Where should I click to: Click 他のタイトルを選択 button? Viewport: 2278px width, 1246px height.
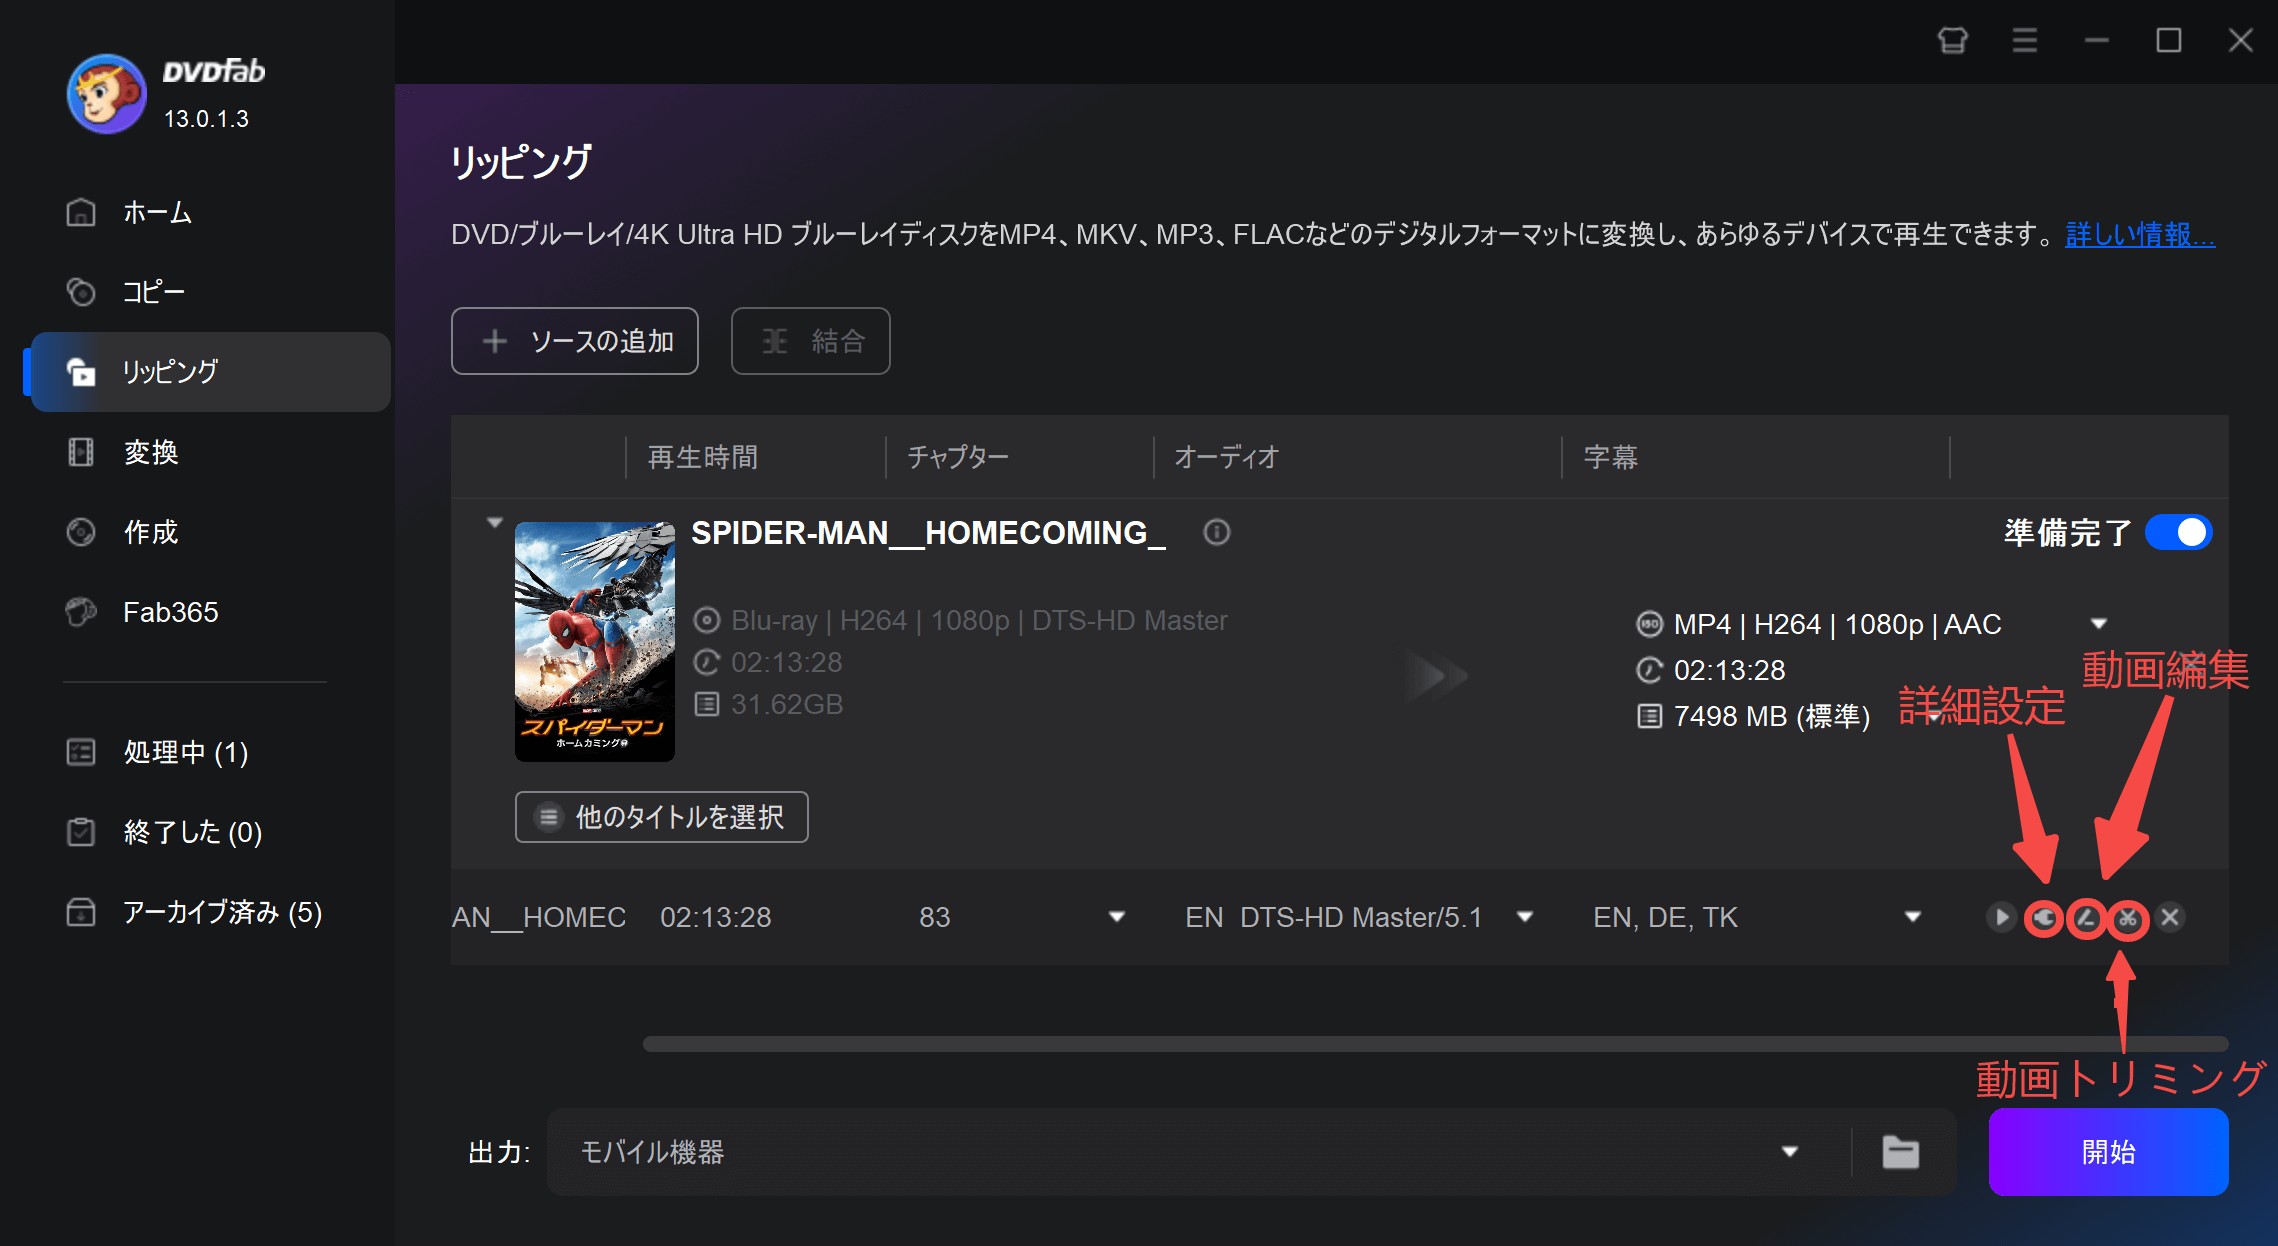pyautogui.click(x=662, y=817)
